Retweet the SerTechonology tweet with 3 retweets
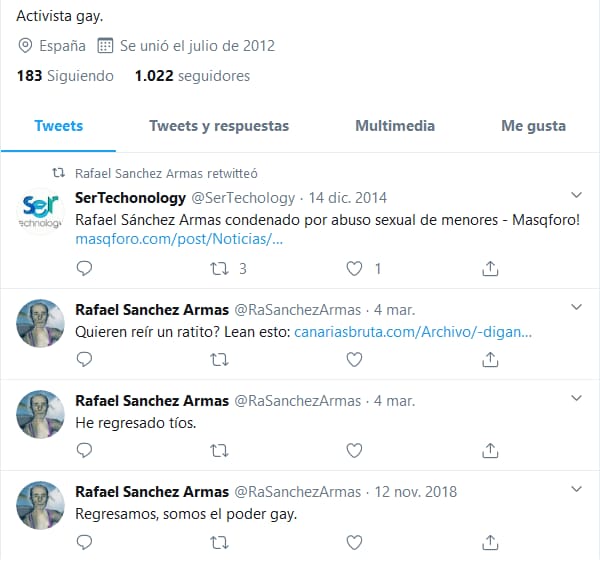This screenshot has height=583, width=600. 219,269
